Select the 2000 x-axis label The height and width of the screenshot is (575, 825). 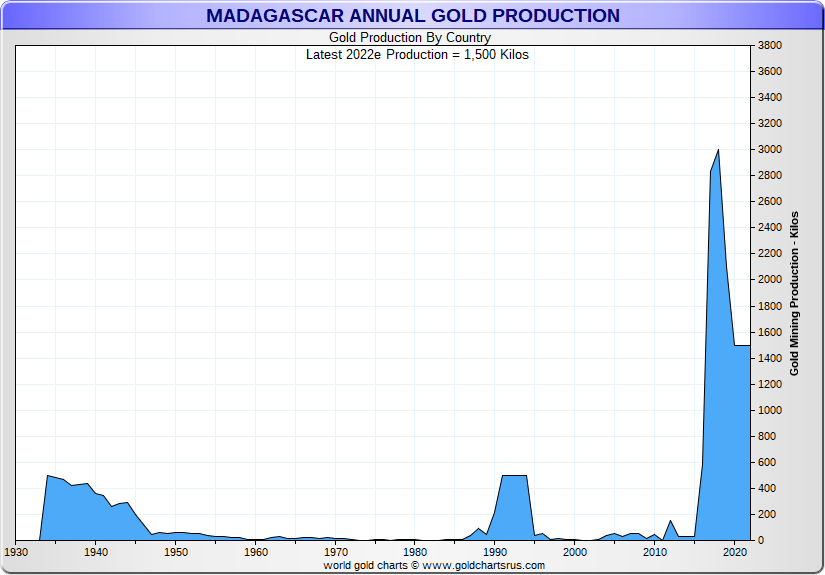coord(575,552)
